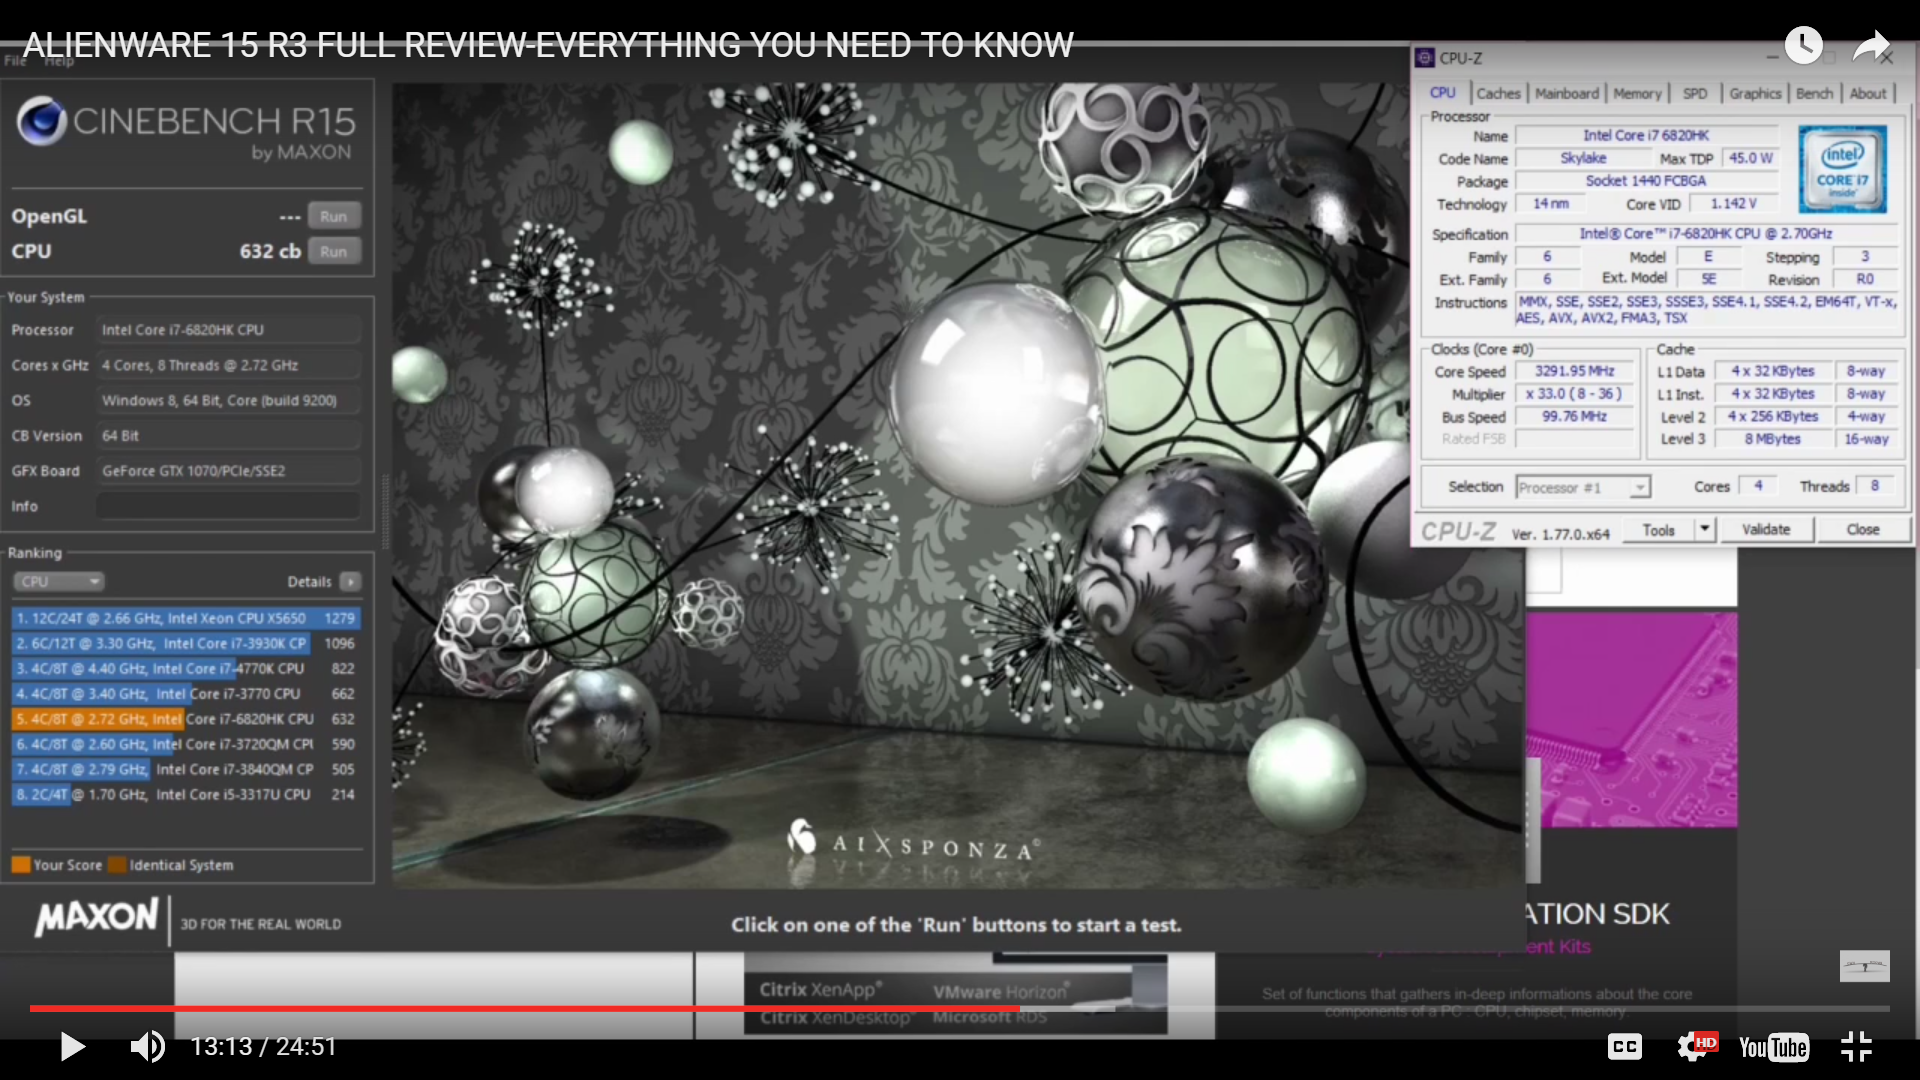Click the video title text
This screenshot has width=1920, height=1080.
[548, 45]
